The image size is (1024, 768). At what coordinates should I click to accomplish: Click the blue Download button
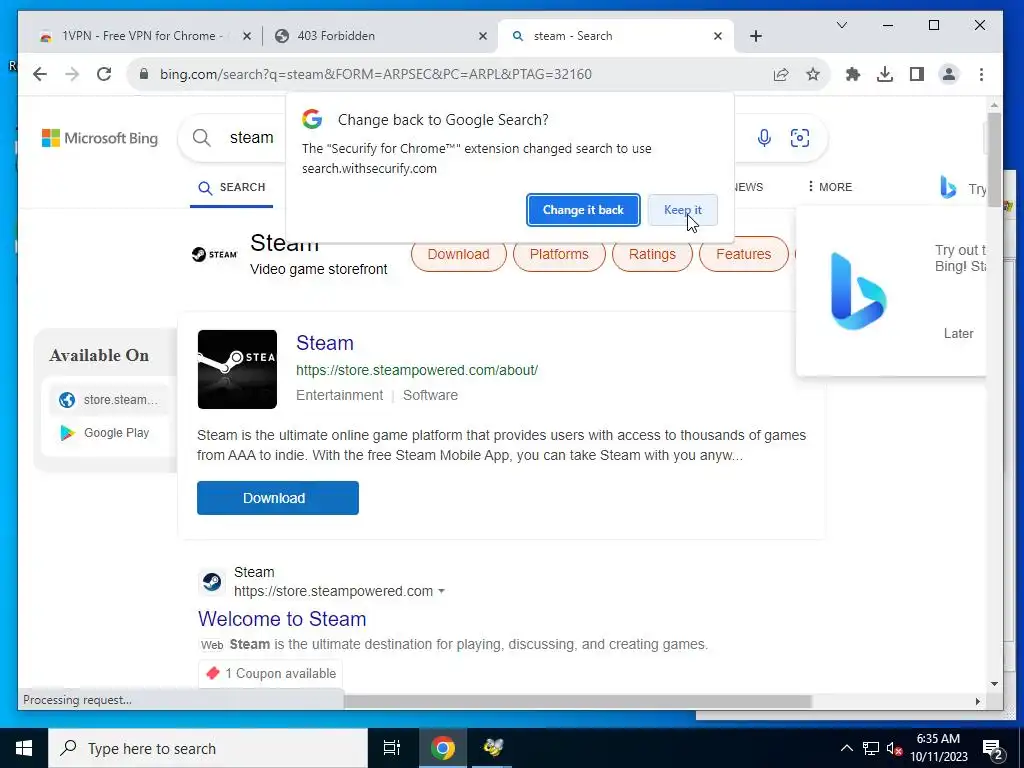pyautogui.click(x=278, y=498)
